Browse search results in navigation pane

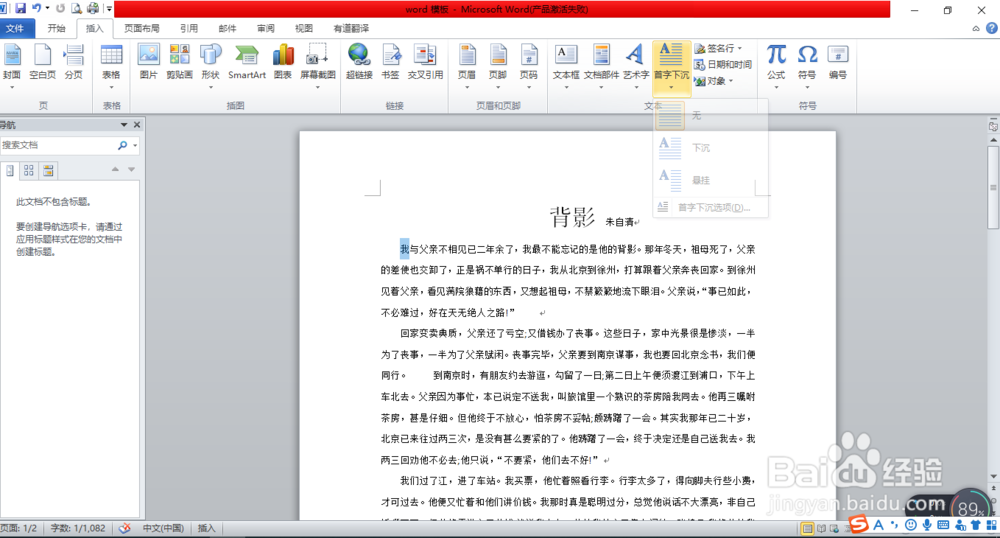[x=48, y=170]
